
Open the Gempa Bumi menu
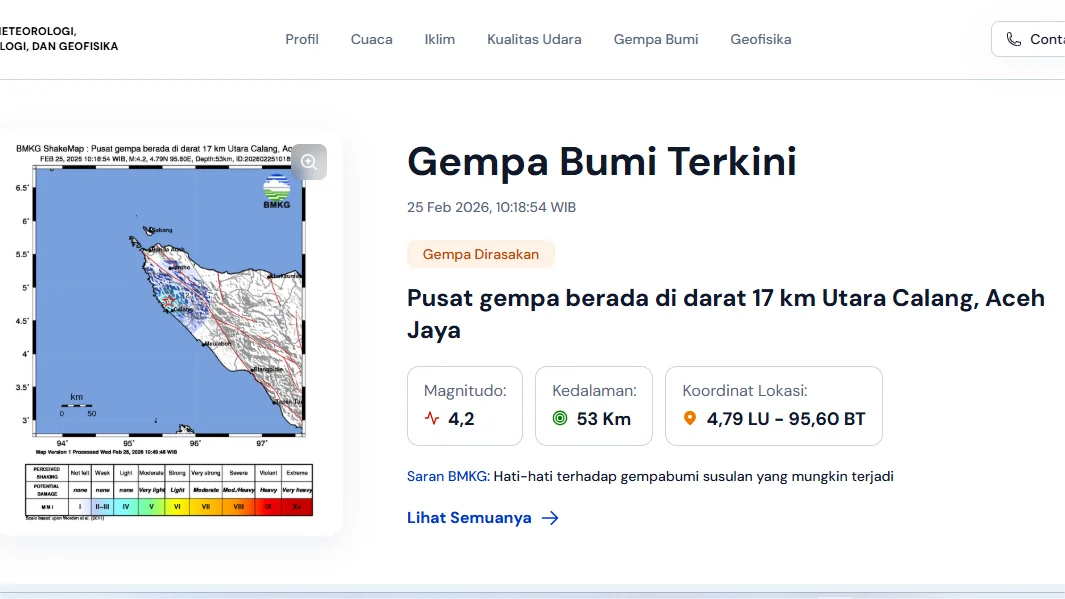(x=656, y=39)
